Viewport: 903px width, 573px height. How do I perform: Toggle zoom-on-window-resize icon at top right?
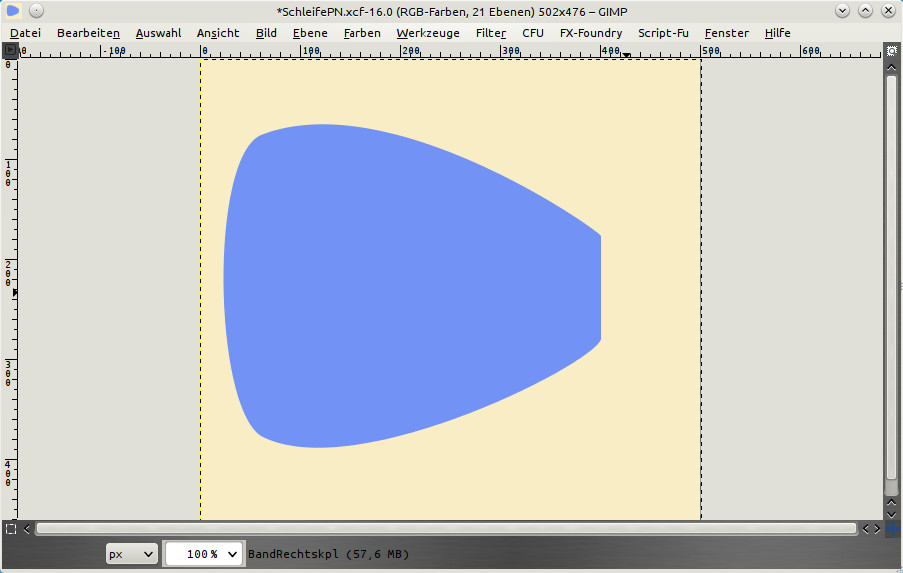point(891,50)
